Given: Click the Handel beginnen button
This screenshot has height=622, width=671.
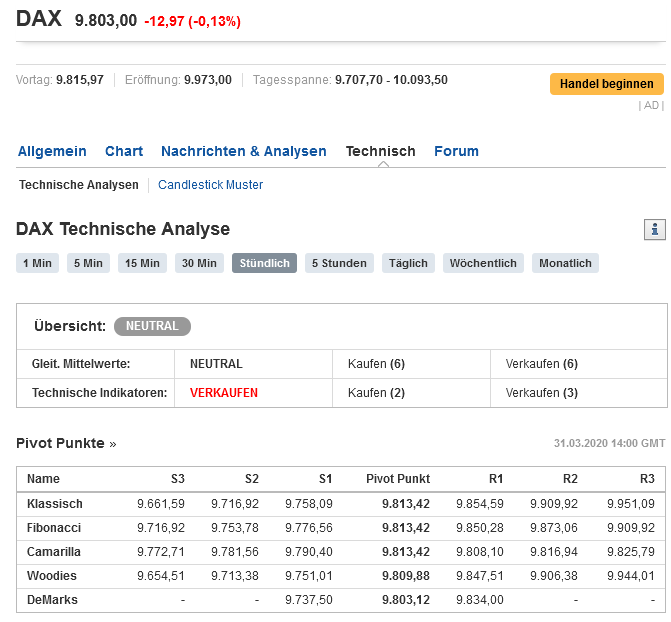Looking at the screenshot, I should 606,84.
